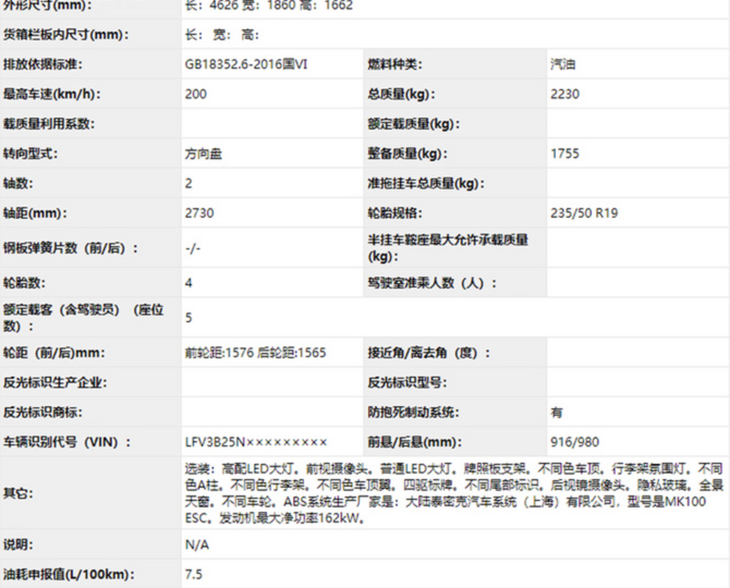
Task: Click the 反光标识生产企业 label
Action: coord(55,383)
